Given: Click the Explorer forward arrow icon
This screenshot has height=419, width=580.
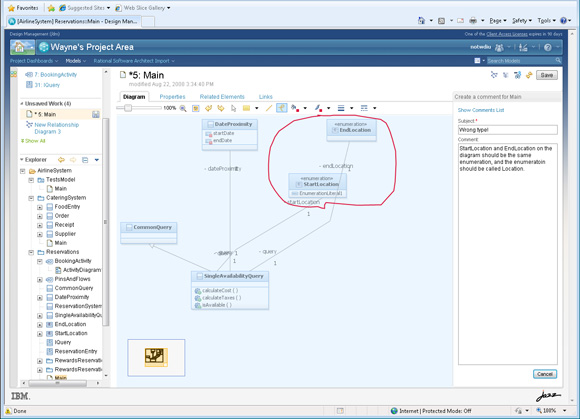Looking at the screenshot, I should (73, 160).
